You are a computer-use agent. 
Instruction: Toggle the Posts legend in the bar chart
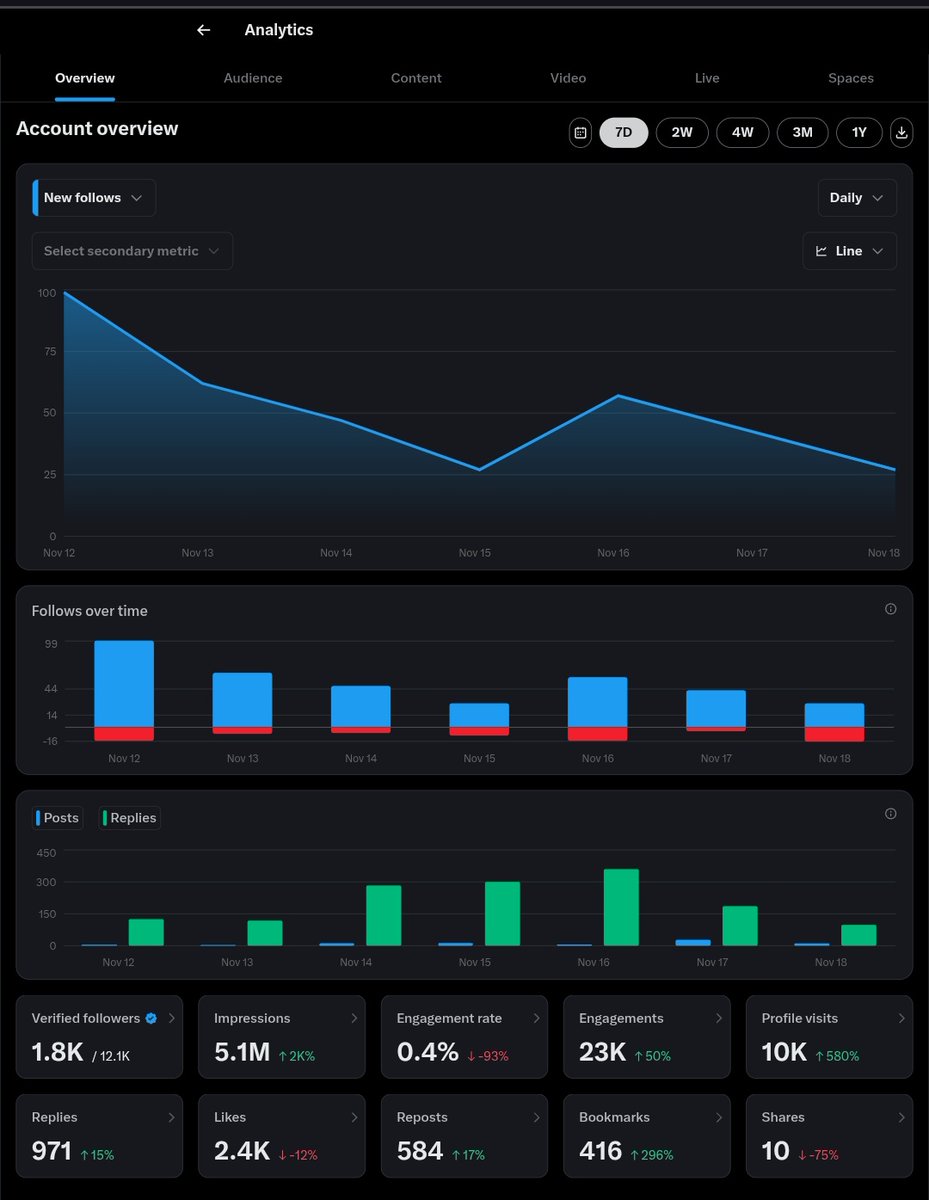pos(57,817)
